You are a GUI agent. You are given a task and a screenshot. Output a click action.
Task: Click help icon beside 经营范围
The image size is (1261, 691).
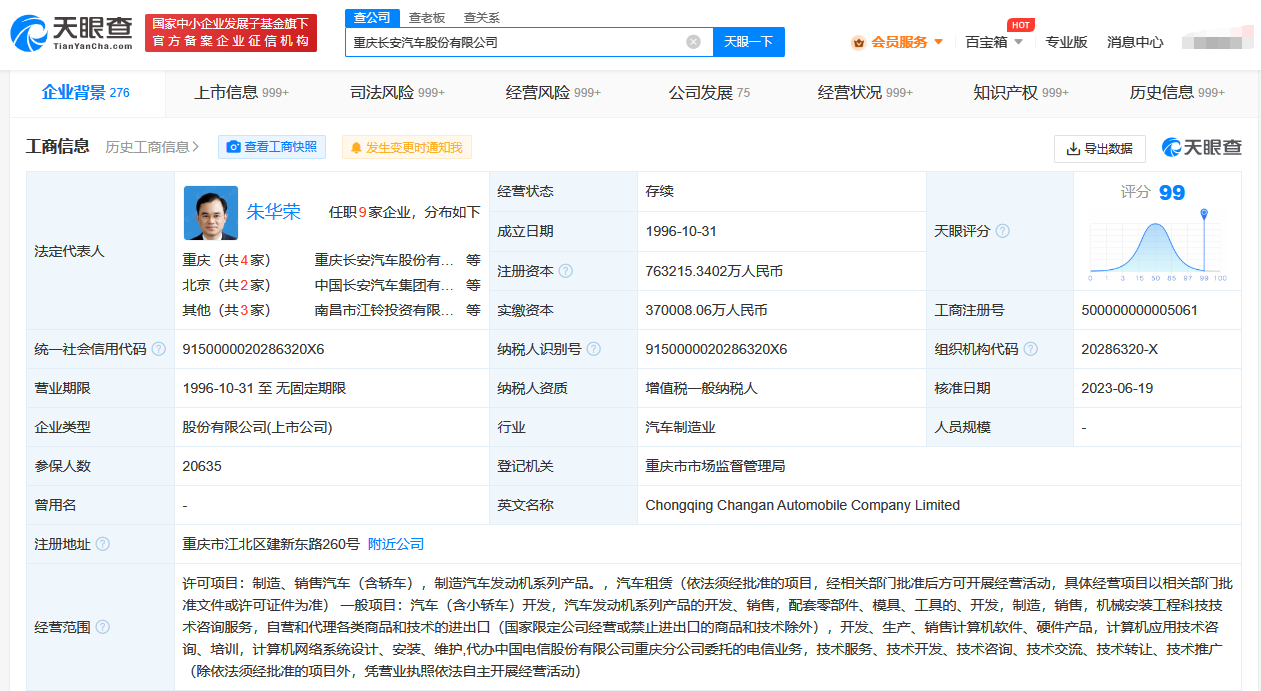click(x=102, y=627)
